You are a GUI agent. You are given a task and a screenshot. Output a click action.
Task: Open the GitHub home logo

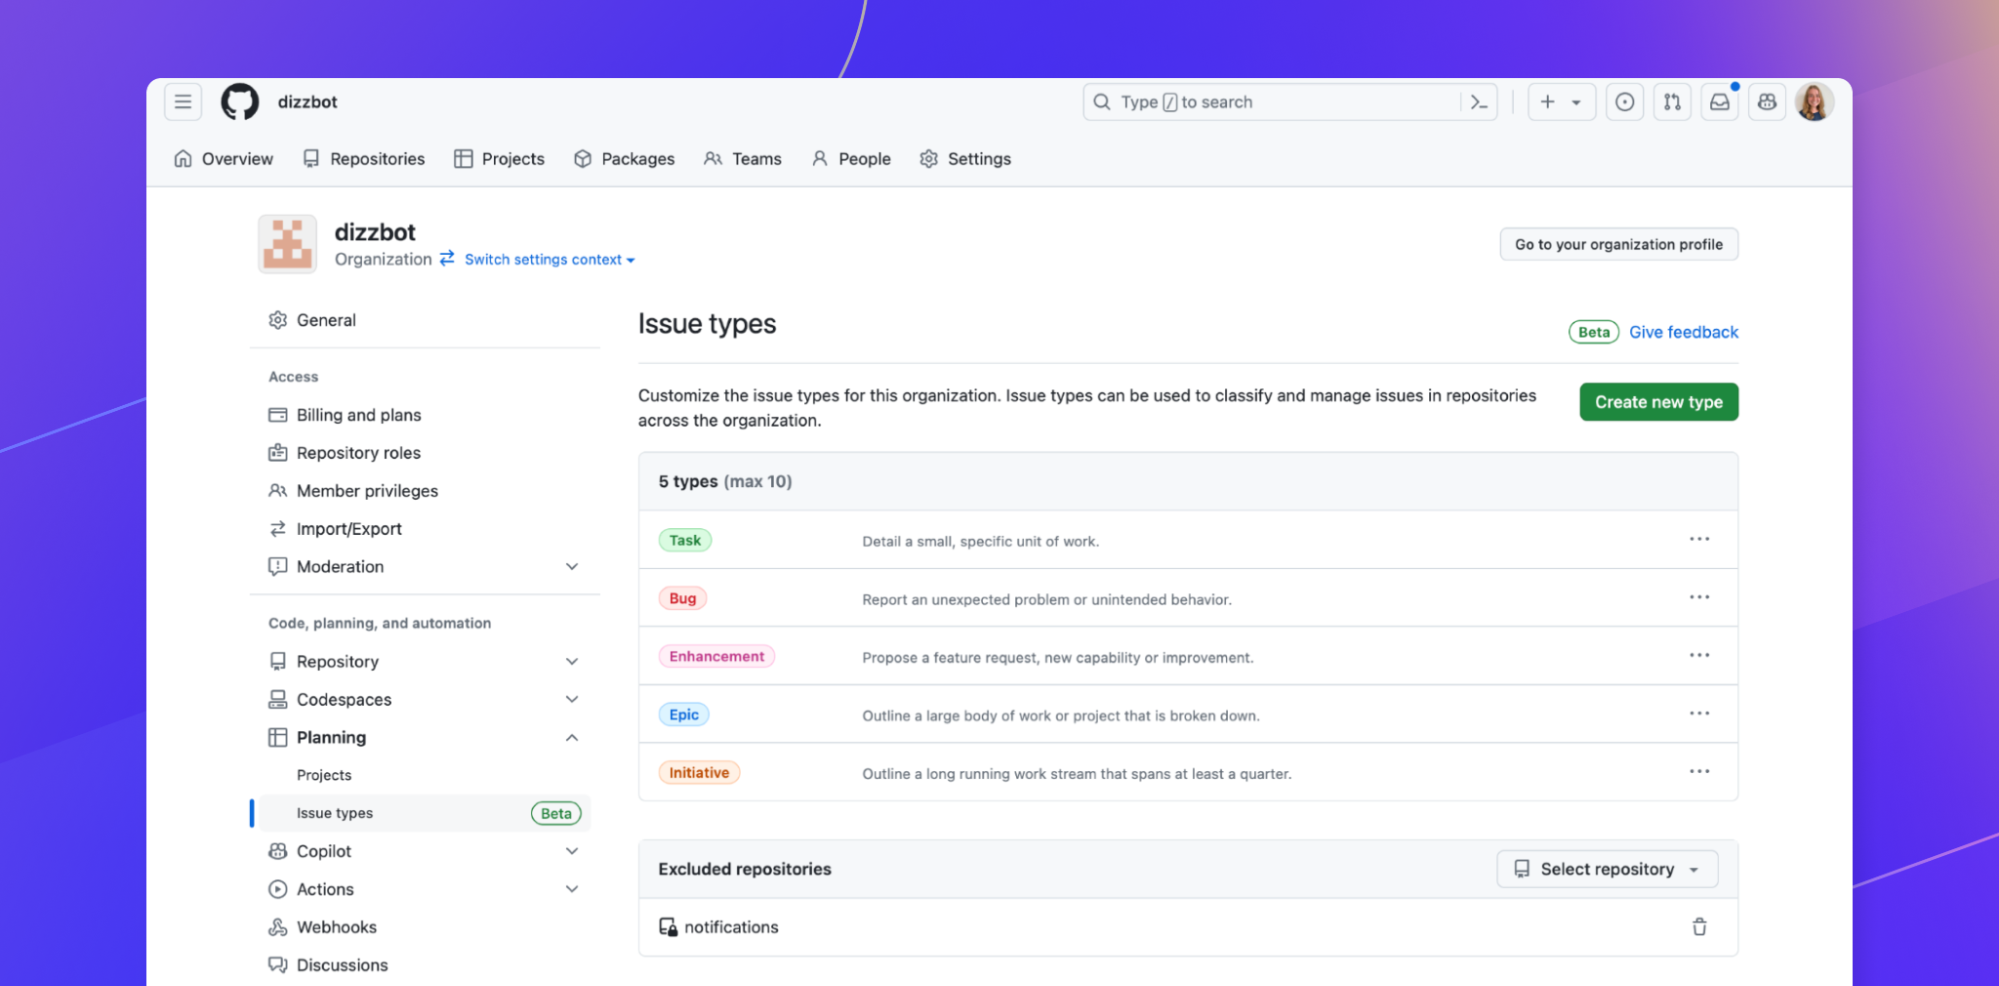(239, 101)
